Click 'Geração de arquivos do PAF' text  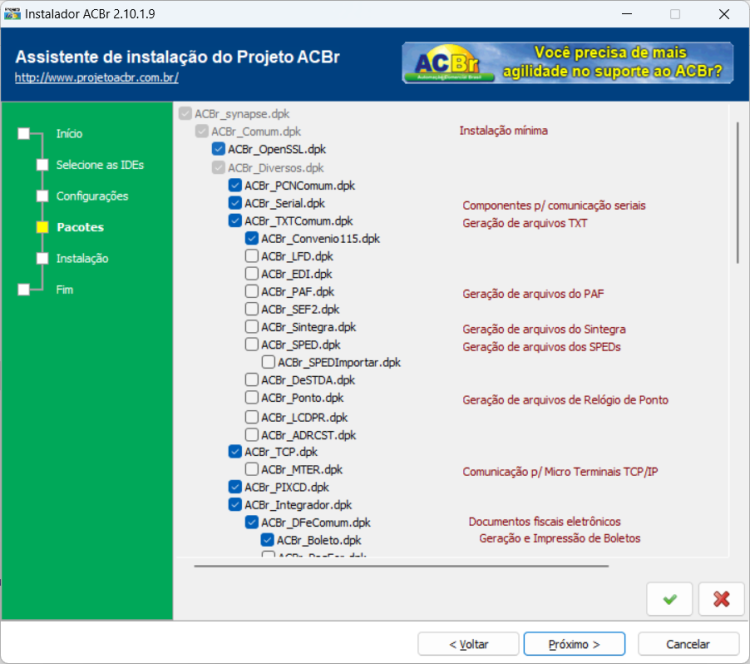click(x=533, y=294)
